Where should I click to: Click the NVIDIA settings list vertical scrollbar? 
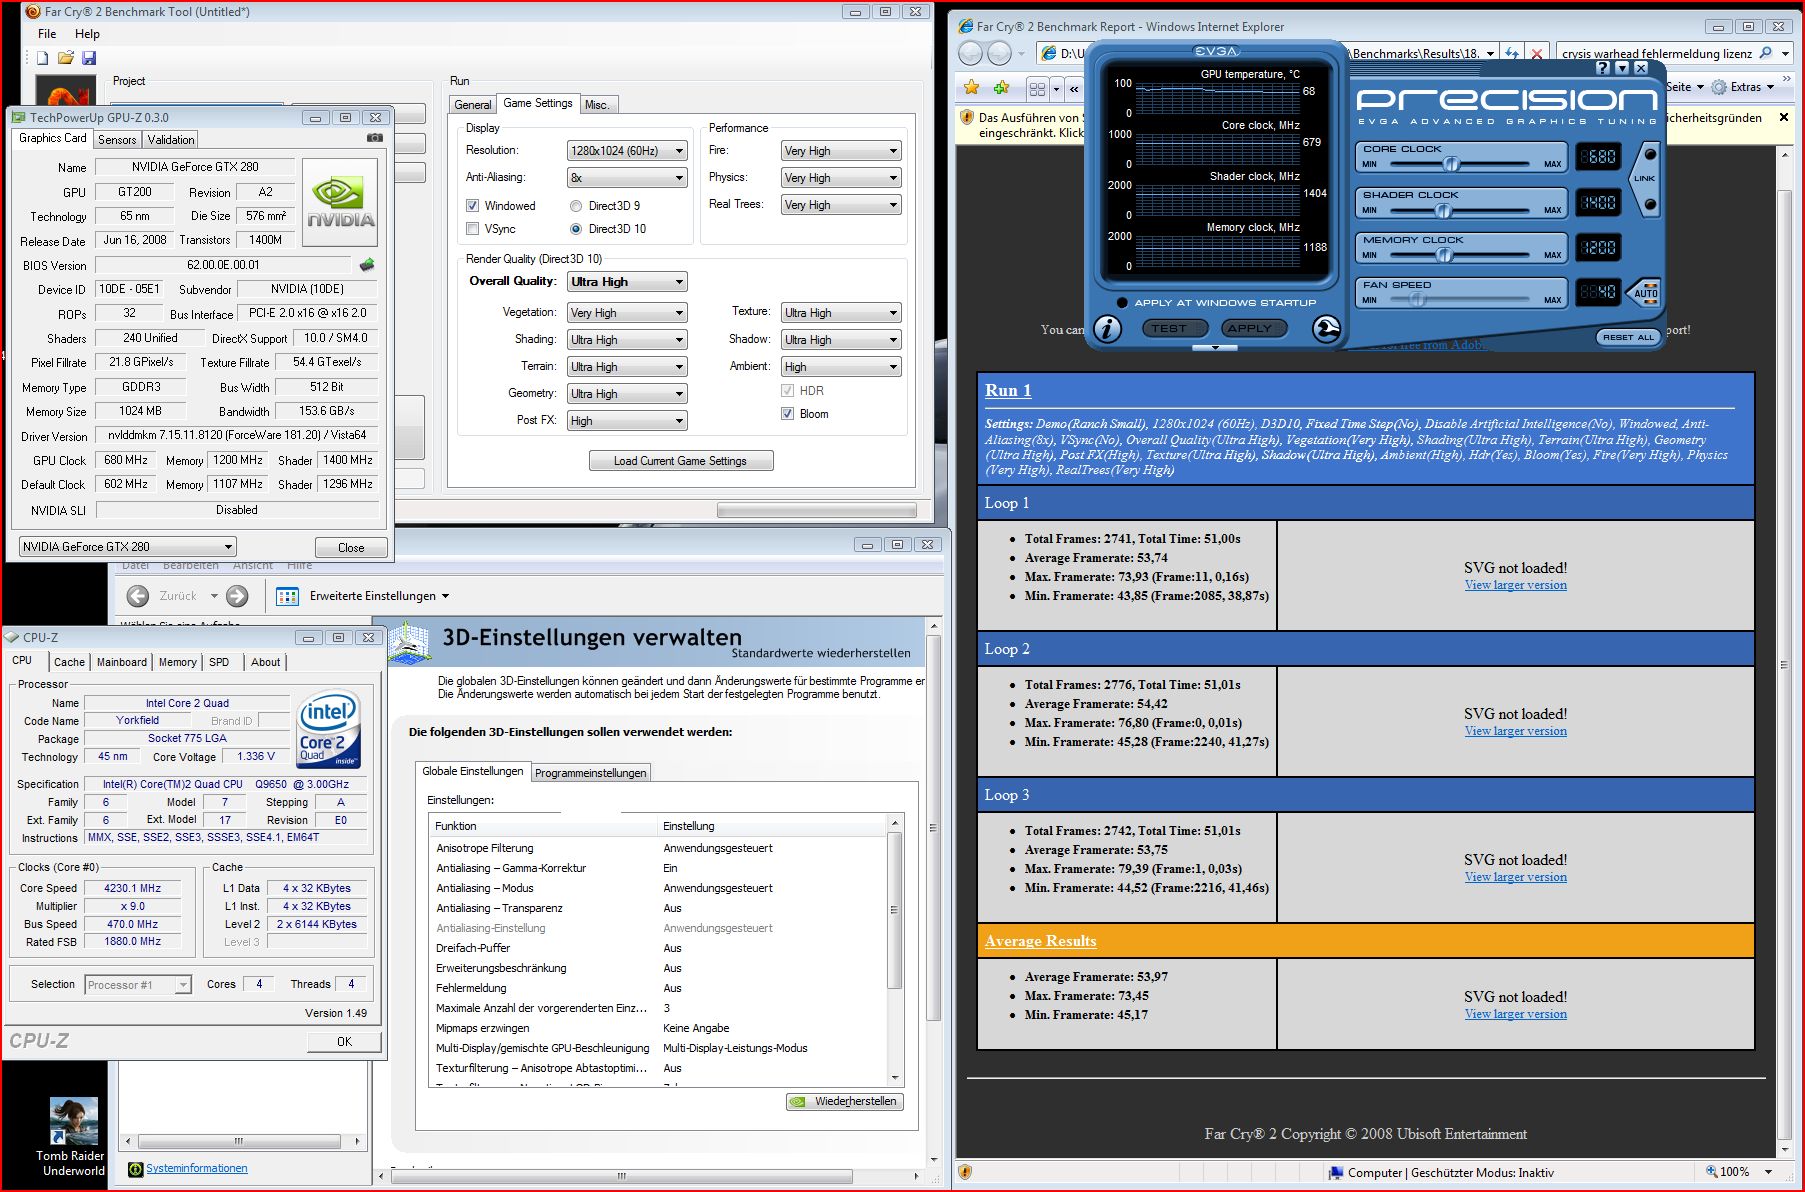pos(894,950)
